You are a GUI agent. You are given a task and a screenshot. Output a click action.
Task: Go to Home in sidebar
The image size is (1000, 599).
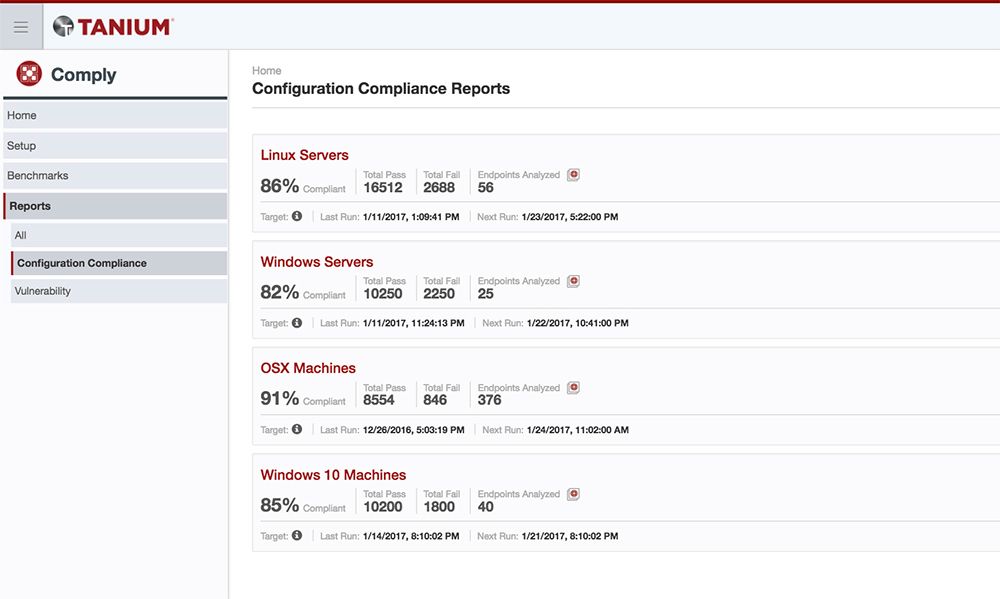pyautogui.click(x=115, y=115)
